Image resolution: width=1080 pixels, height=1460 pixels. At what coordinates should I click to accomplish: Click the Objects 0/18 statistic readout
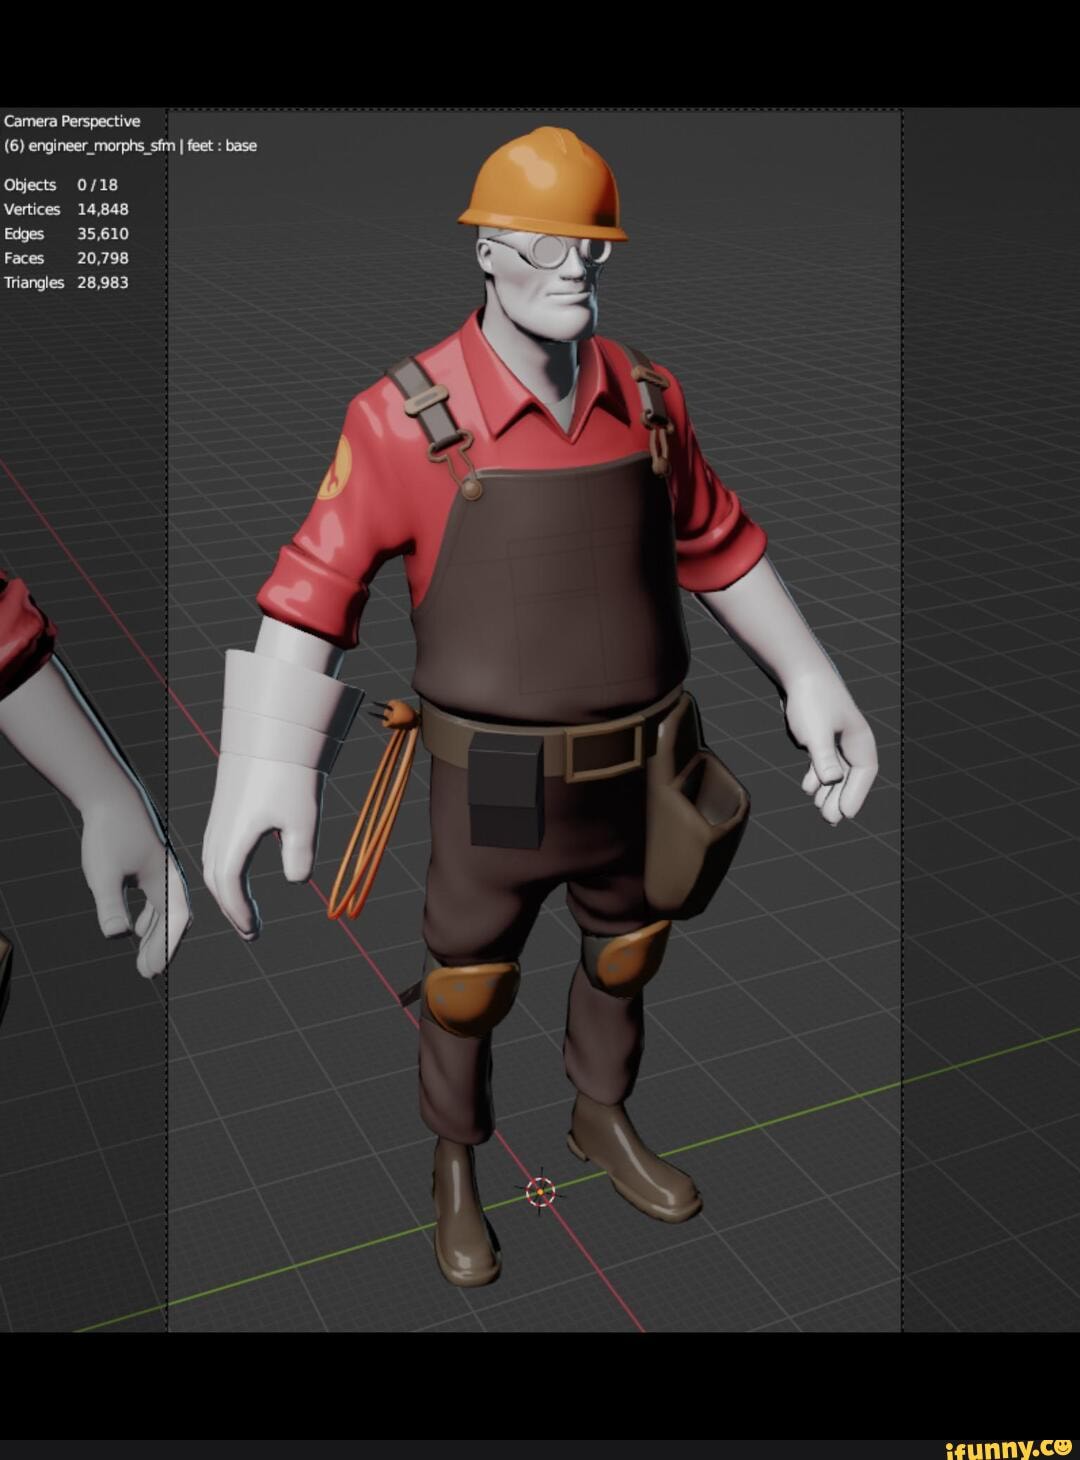60,184
